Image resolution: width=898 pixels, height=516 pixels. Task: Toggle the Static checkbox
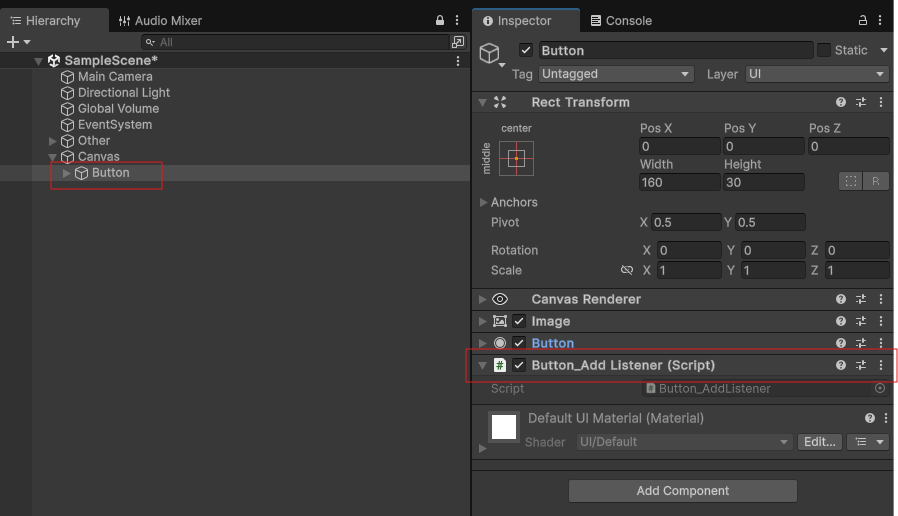824,50
